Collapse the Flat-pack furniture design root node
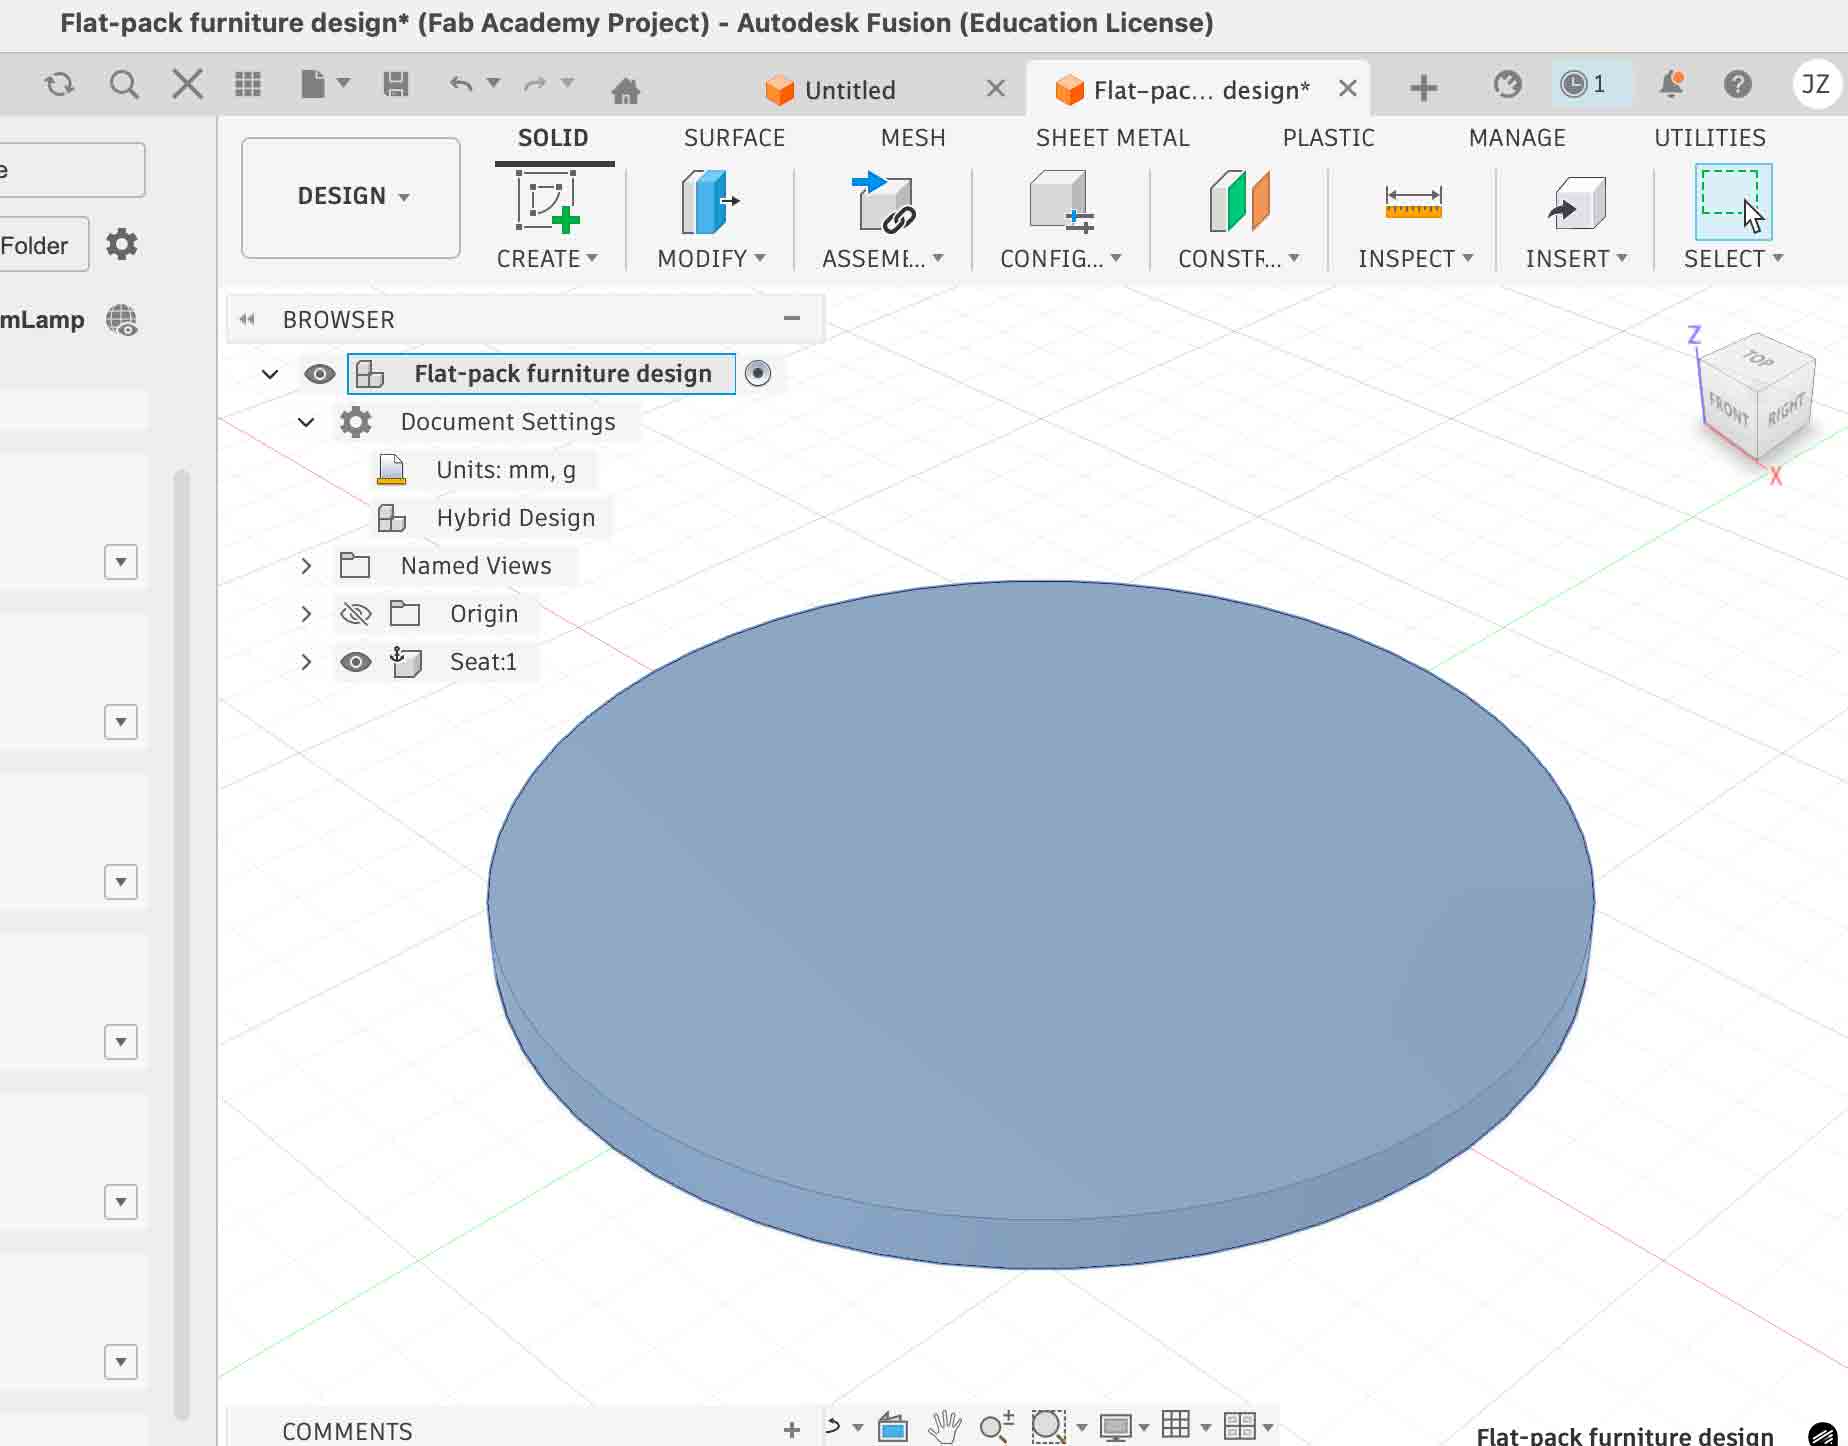 pos(270,374)
